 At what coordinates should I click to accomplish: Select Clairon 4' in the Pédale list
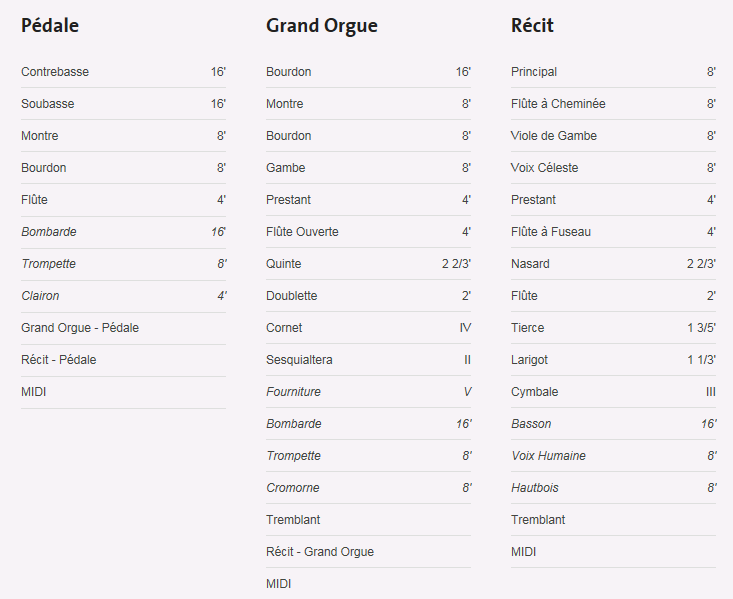(x=123, y=296)
